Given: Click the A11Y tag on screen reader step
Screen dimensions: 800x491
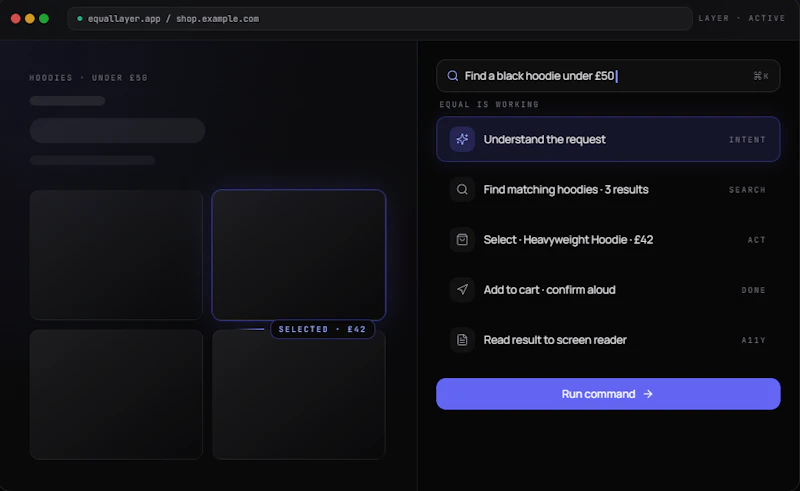Looking at the screenshot, I should coord(753,340).
